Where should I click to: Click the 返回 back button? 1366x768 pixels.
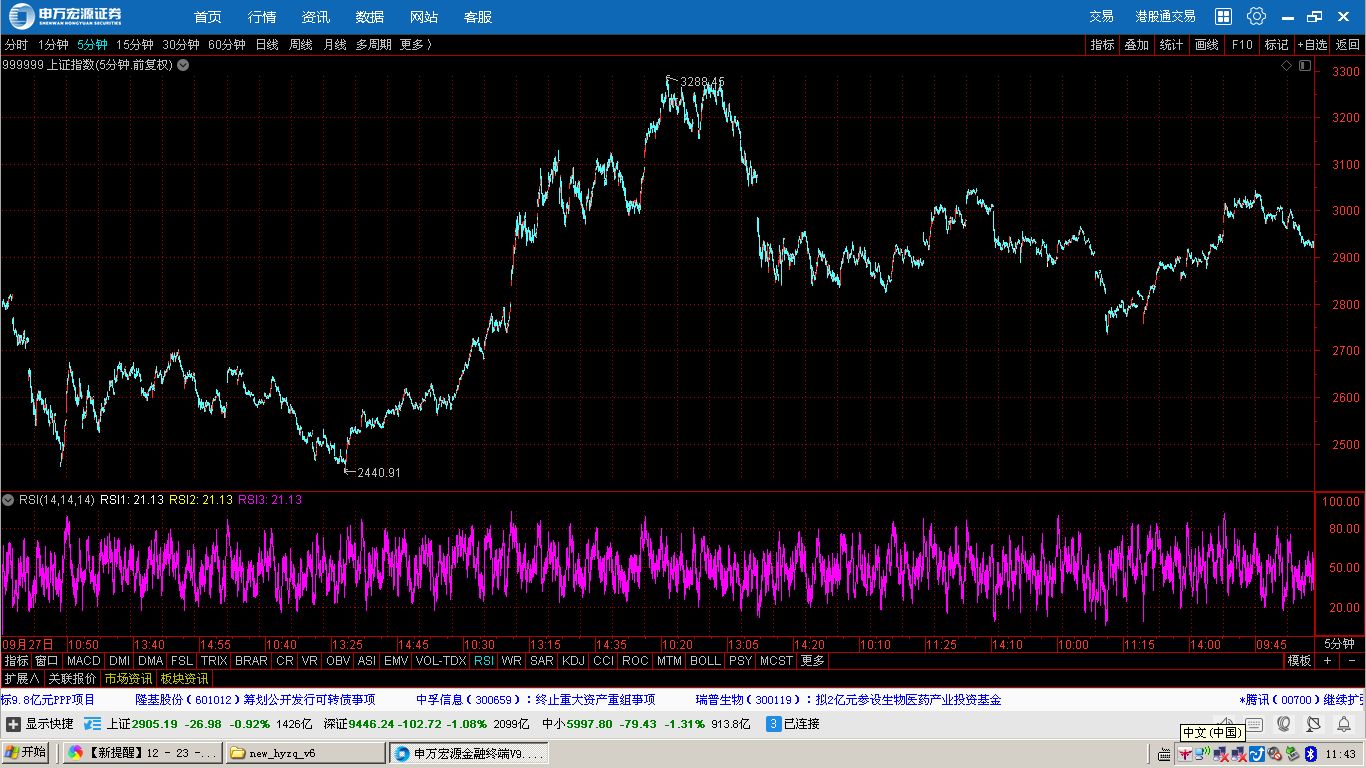1348,45
